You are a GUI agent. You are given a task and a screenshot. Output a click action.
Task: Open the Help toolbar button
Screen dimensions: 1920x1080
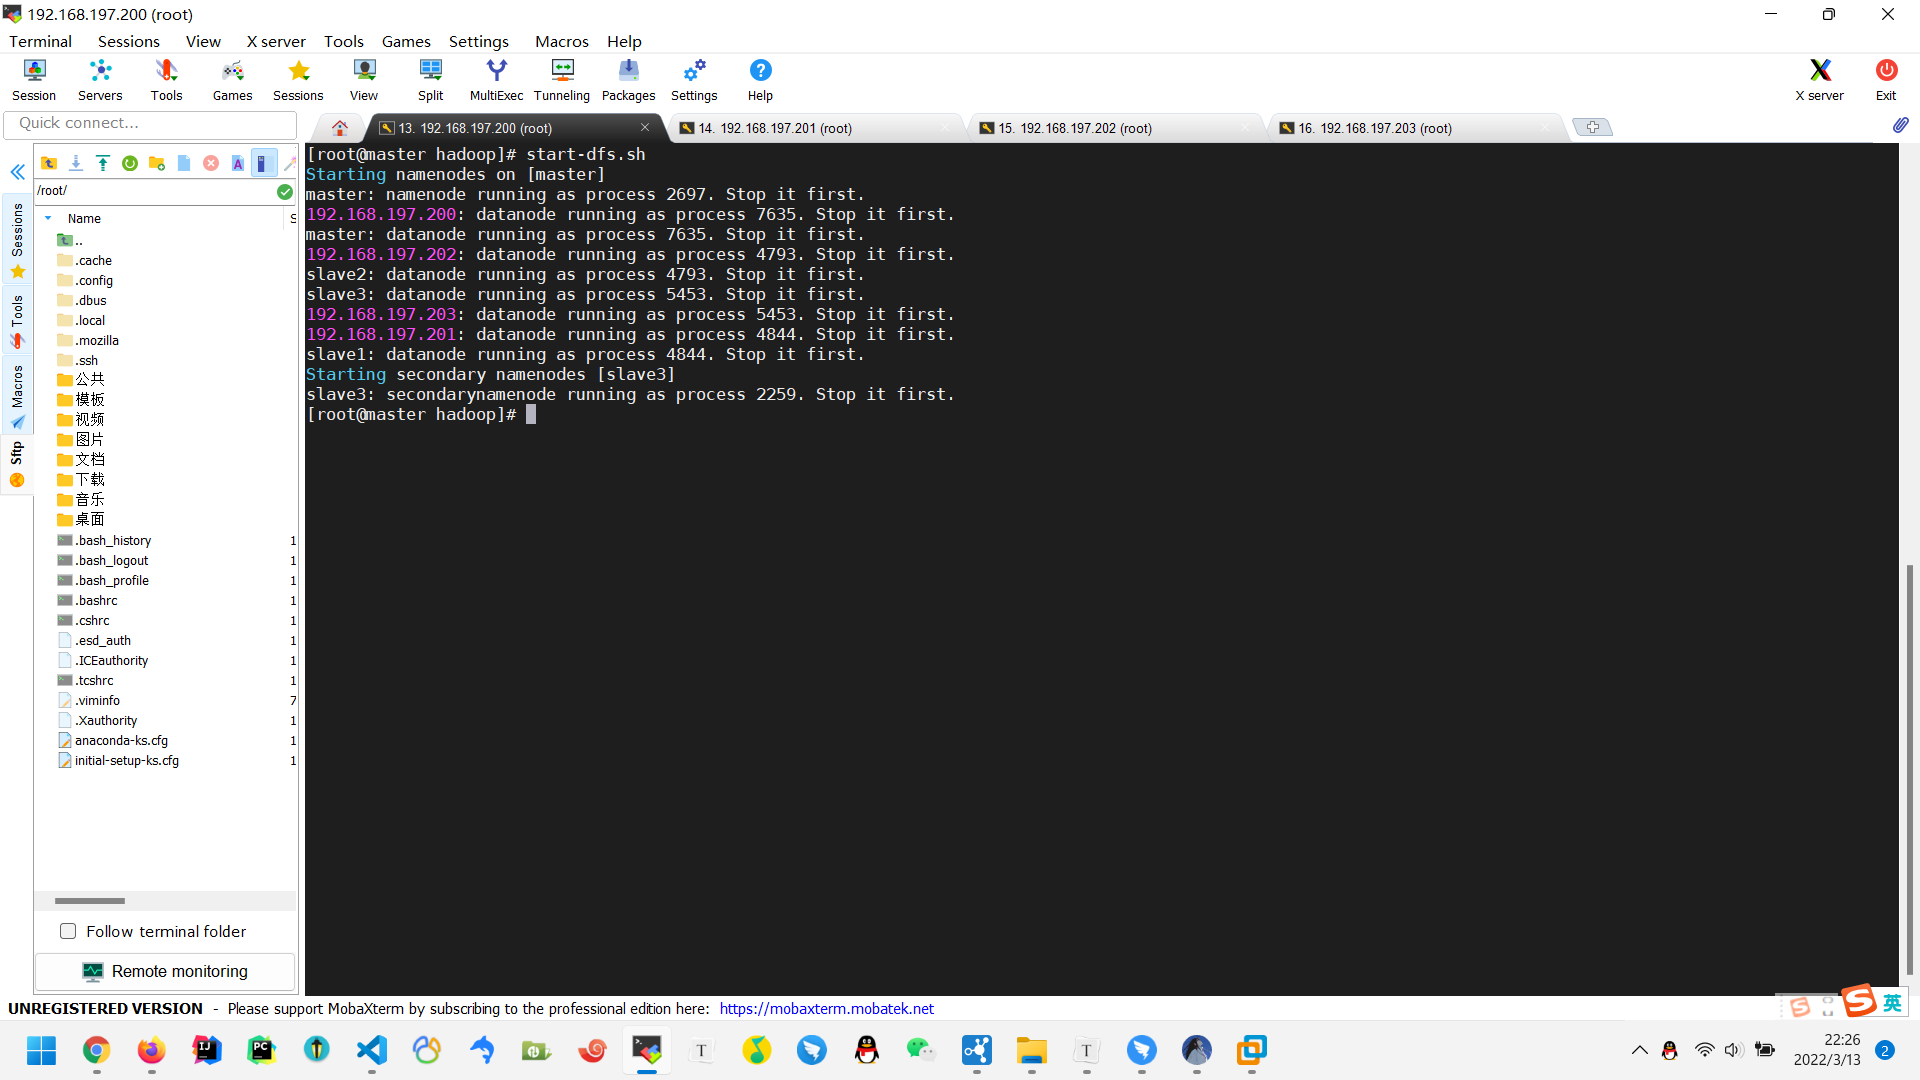(760, 80)
